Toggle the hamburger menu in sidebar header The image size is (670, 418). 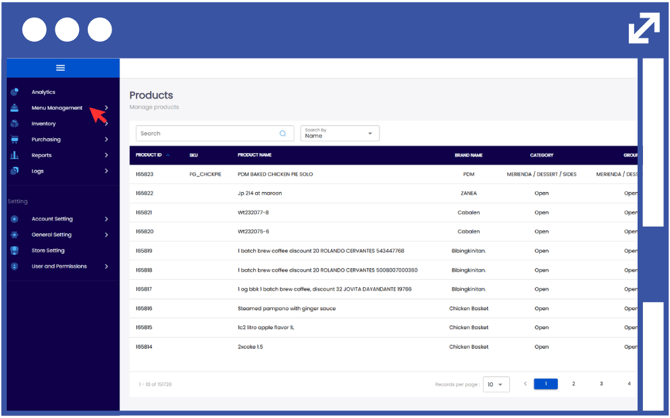(60, 68)
